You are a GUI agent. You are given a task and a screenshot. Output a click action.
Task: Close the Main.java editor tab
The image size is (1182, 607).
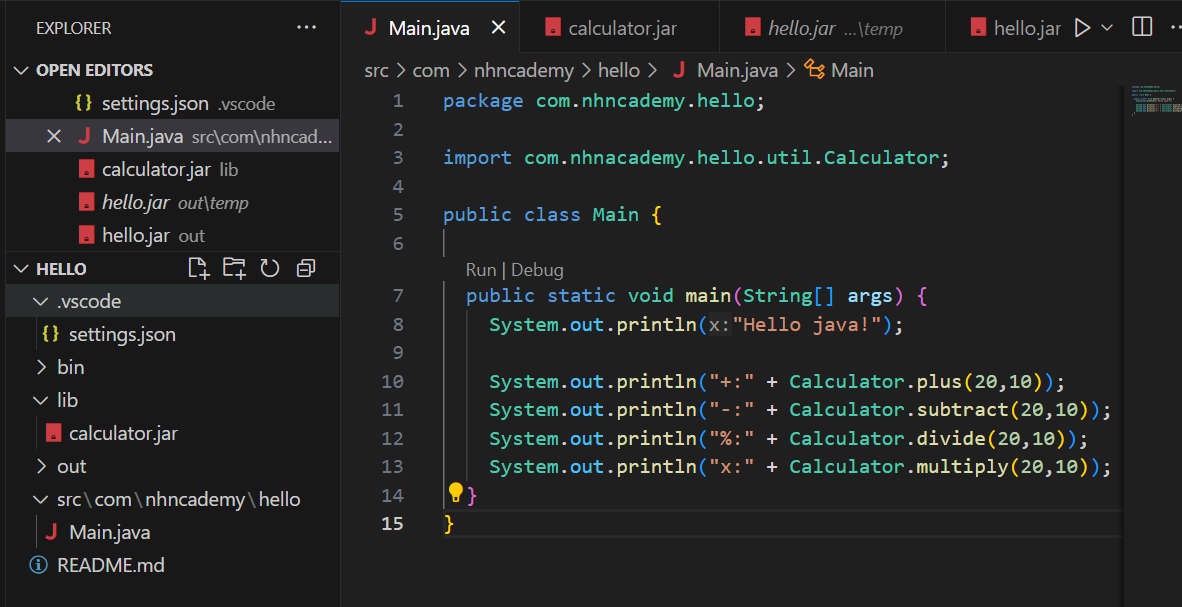pos(498,29)
